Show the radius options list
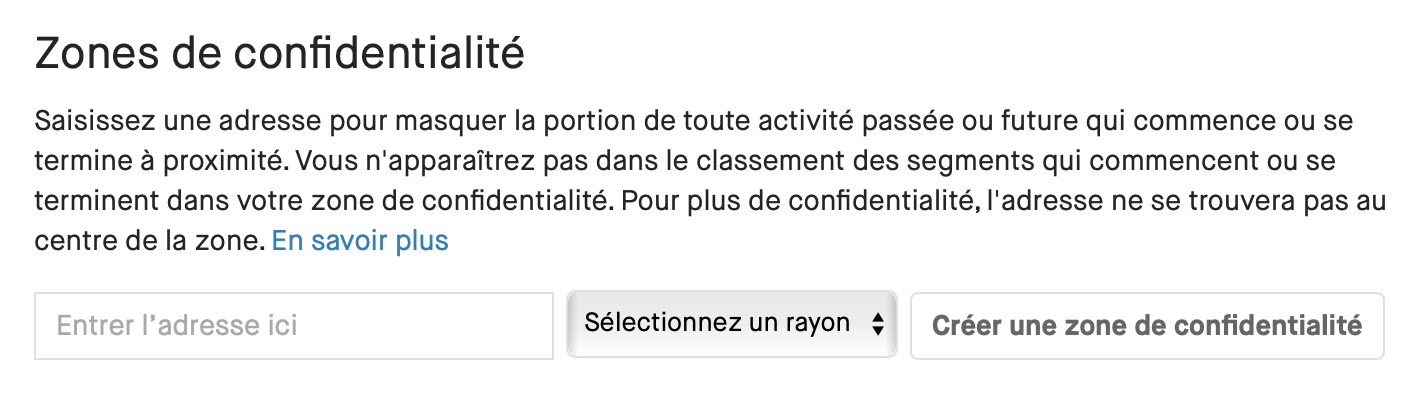The height and width of the screenshot is (412, 1424). click(731, 324)
